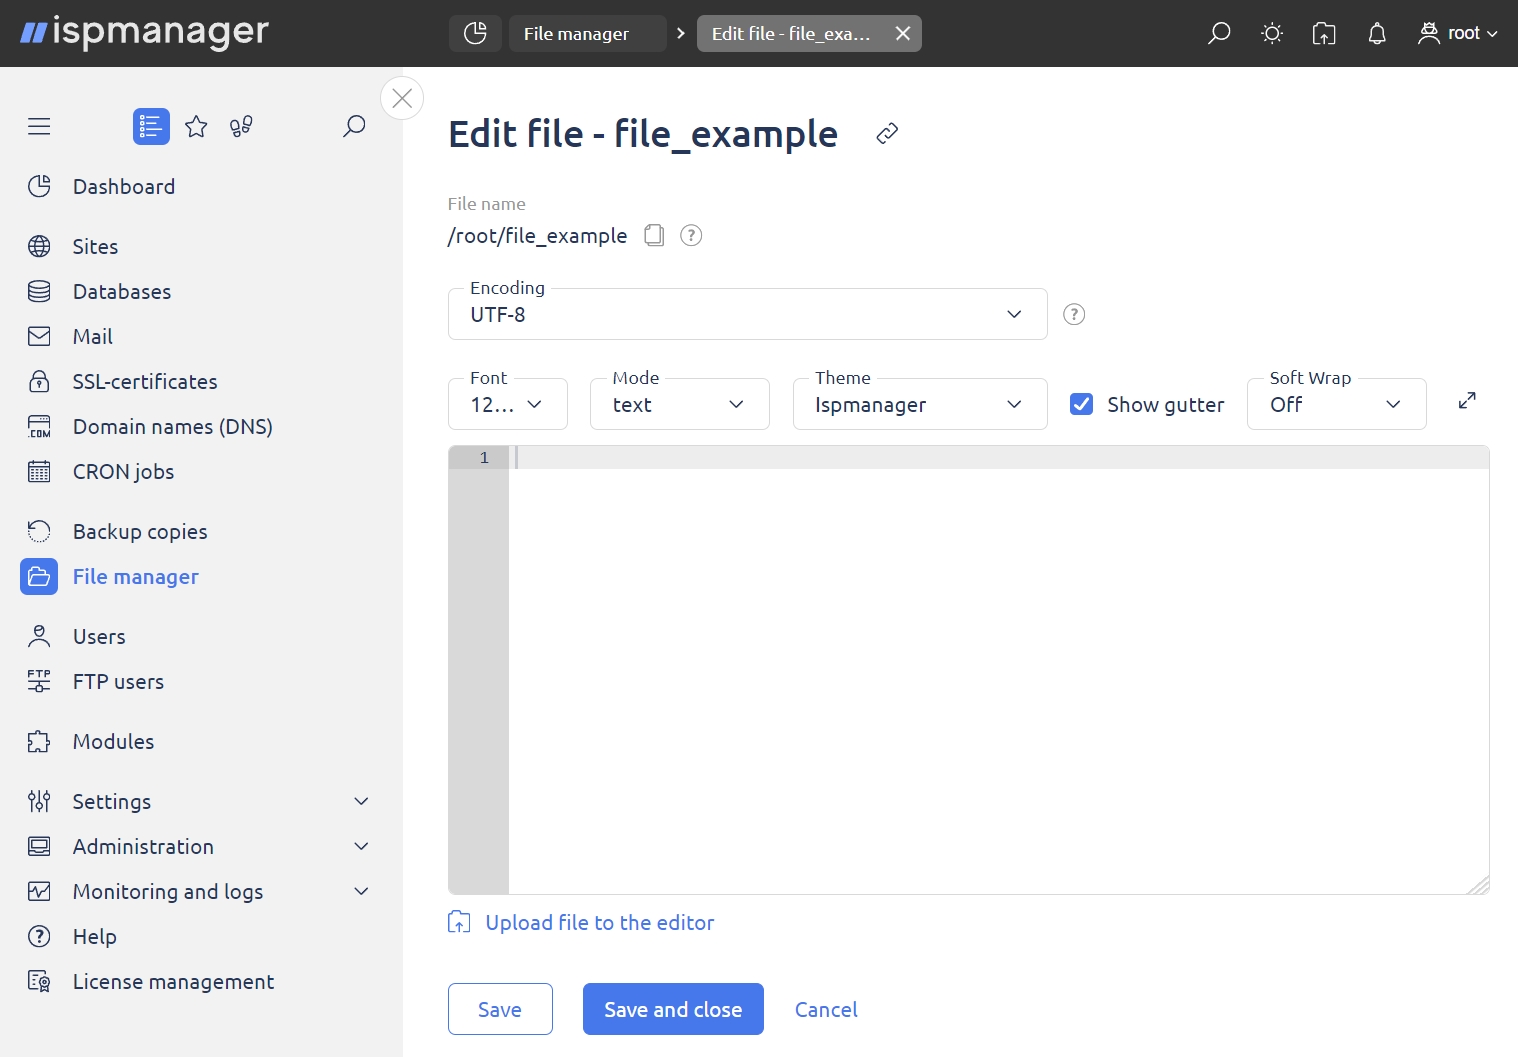Open the Mode text dropdown
1518x1057 pixels.
pos(679,404)
